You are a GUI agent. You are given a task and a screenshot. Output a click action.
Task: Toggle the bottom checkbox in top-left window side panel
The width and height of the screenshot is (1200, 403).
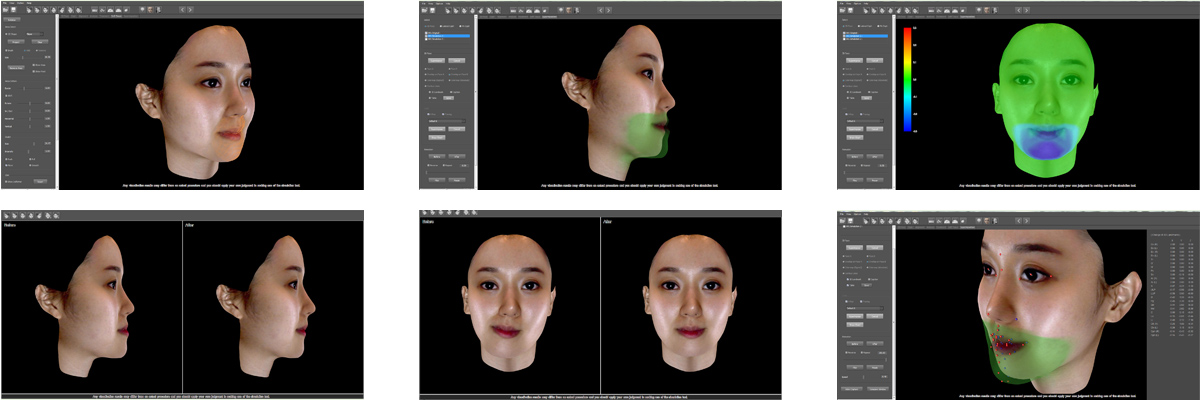pyautogui.click(x=8, y=180)
